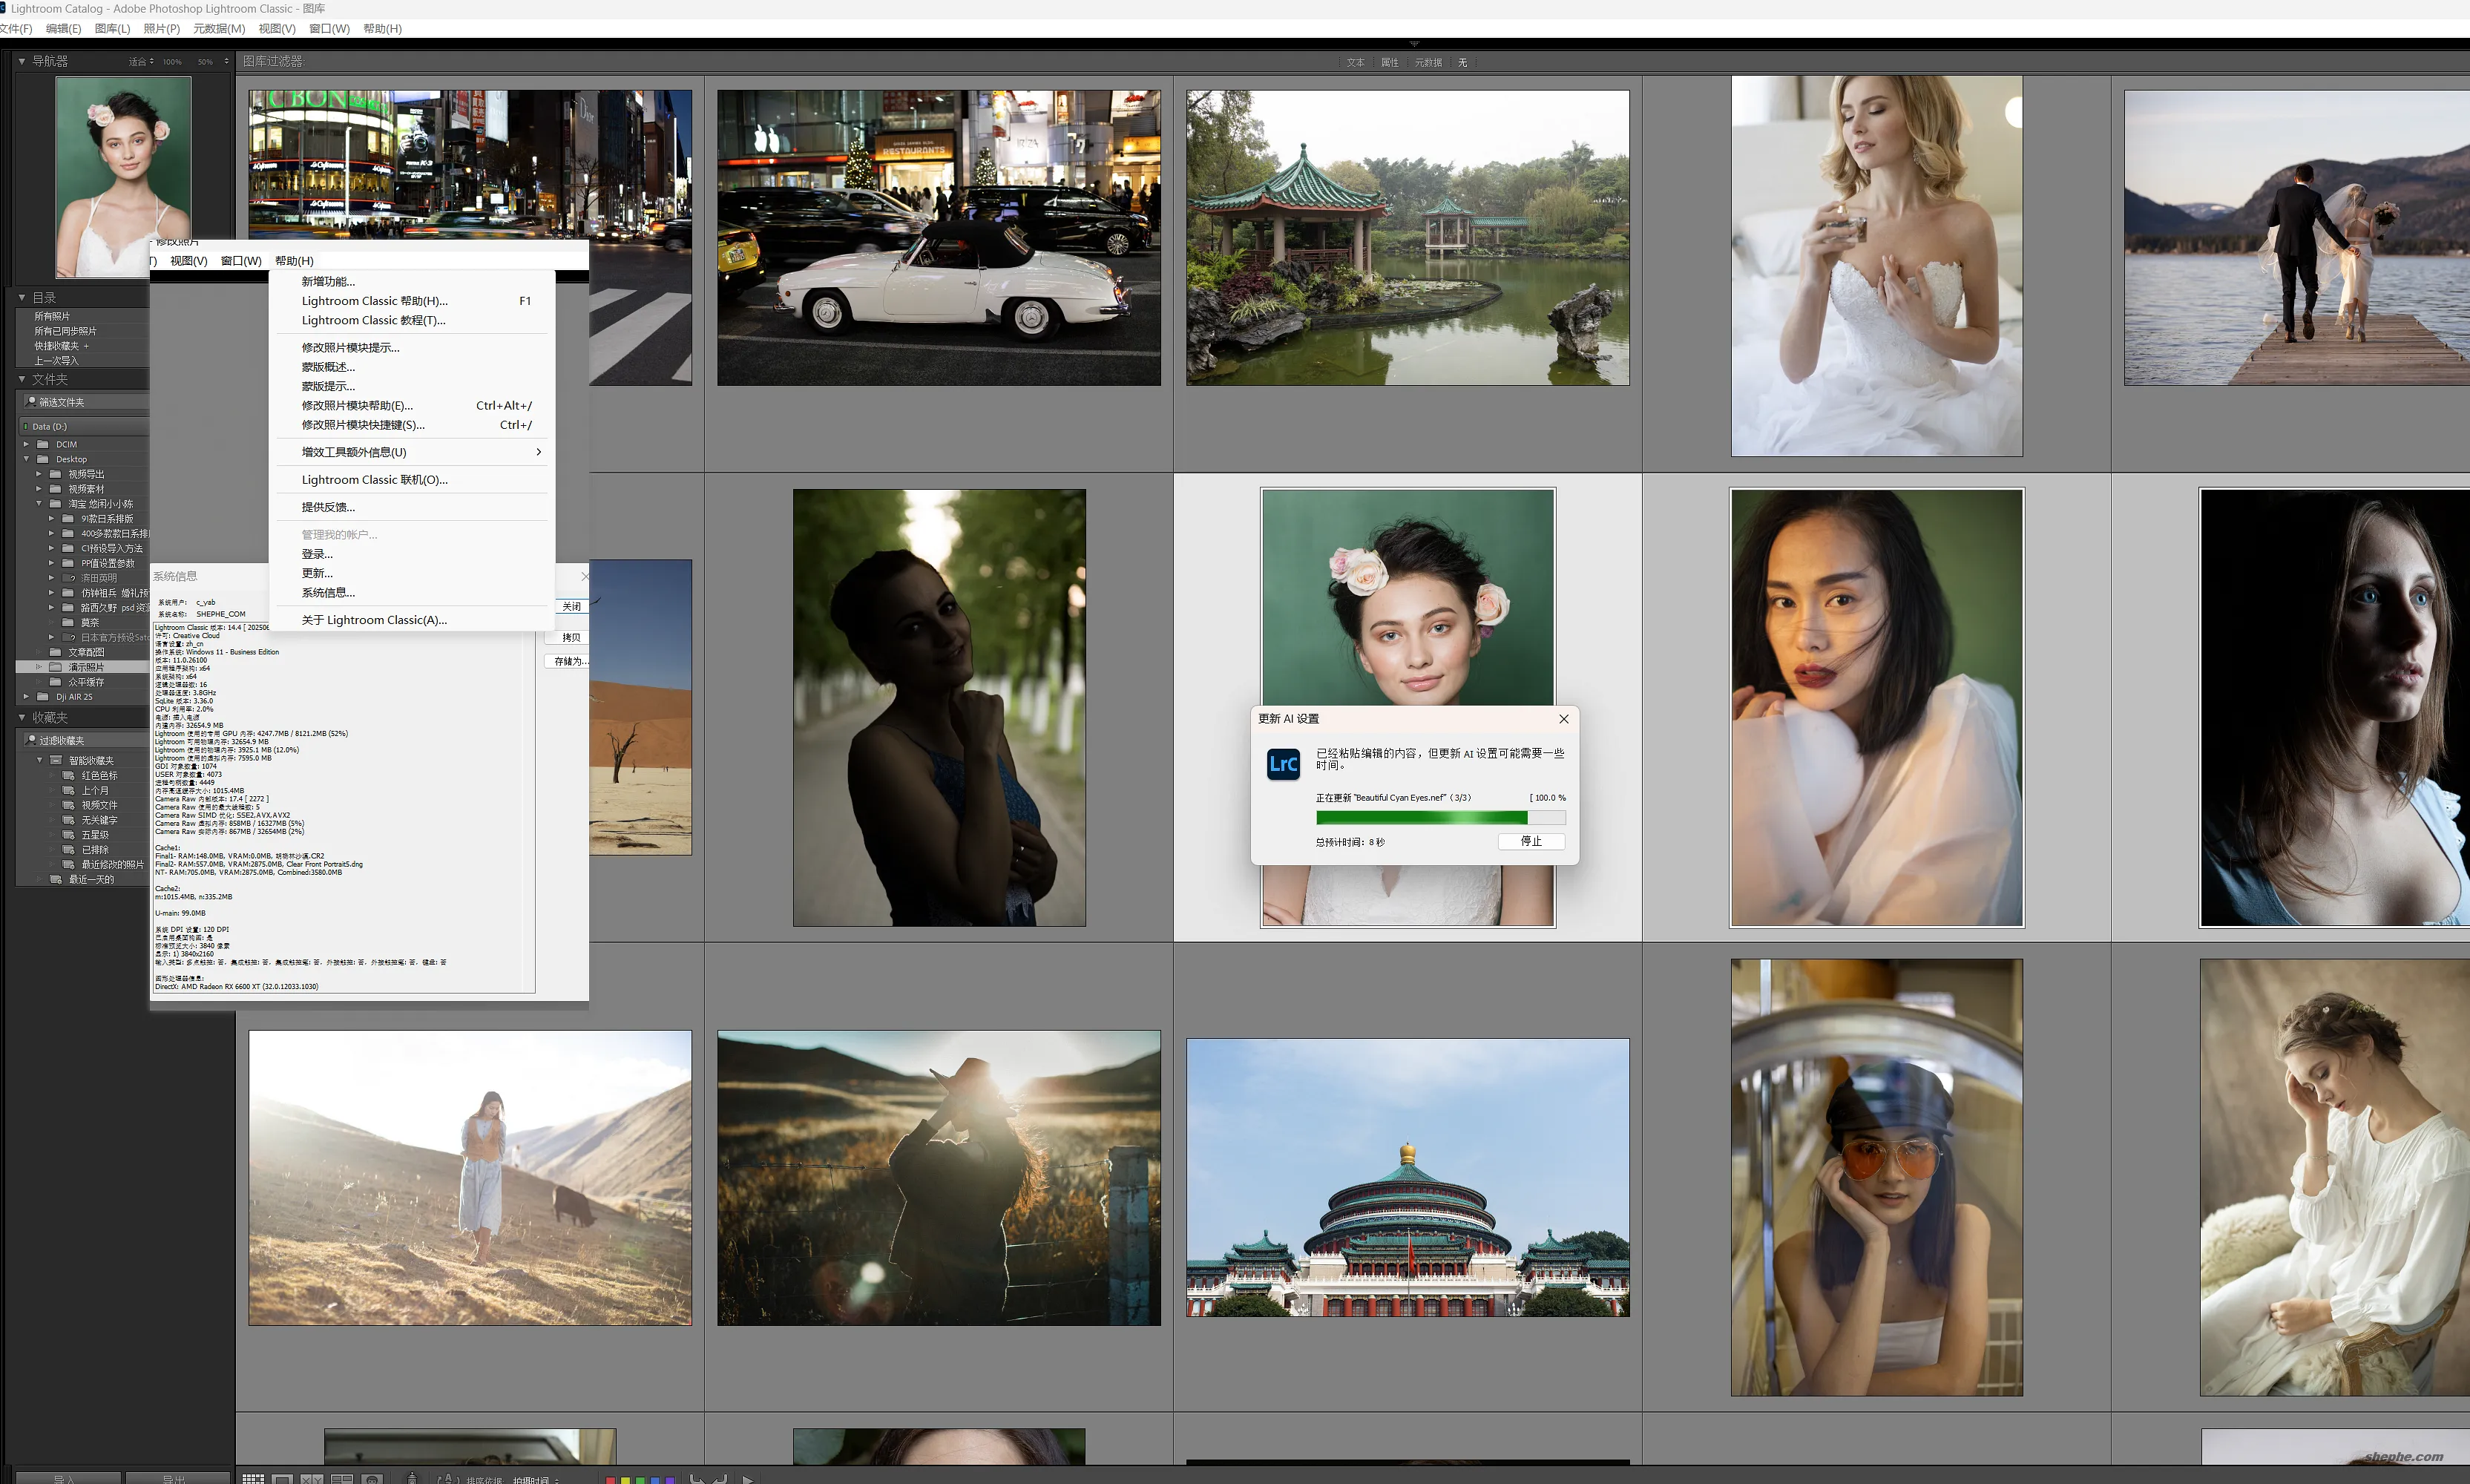Select 文本 library filter tab

(1355, 62)
